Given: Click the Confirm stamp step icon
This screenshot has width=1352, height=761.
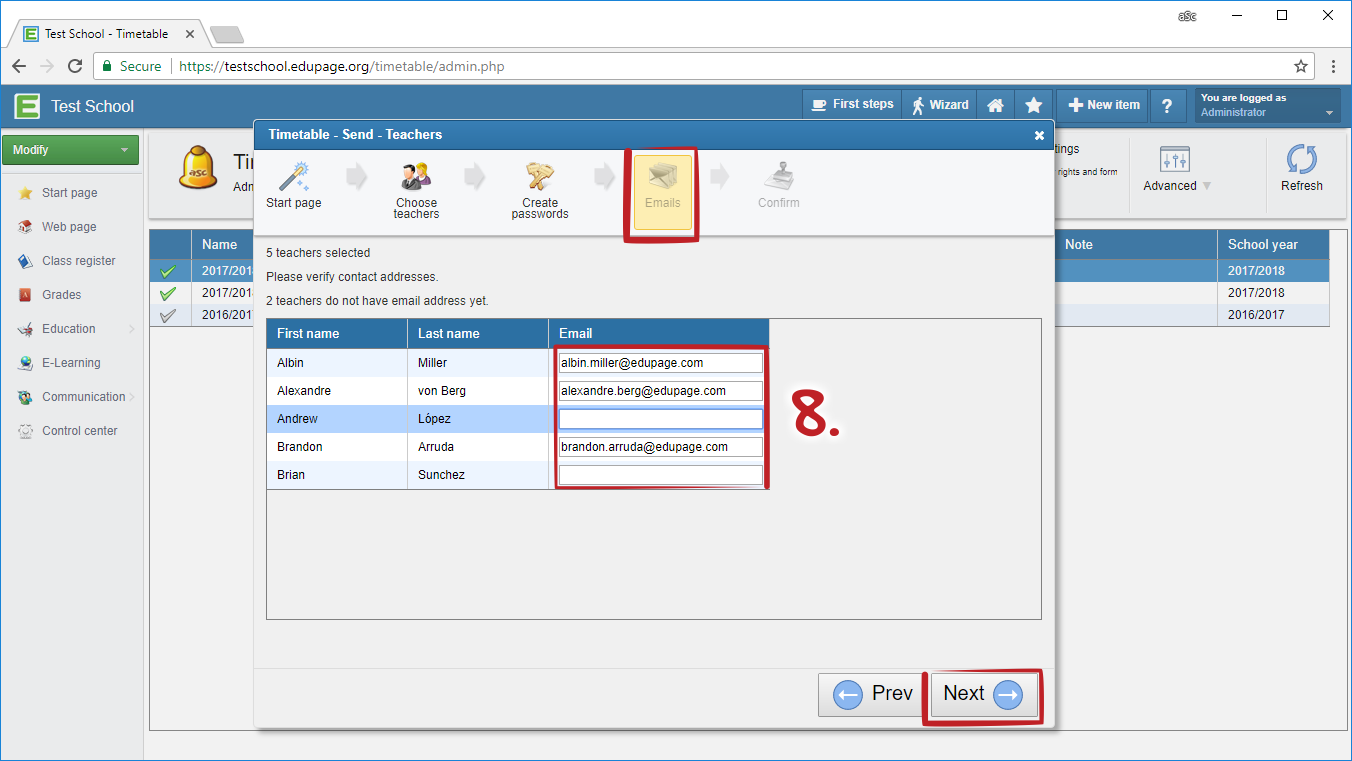Looking at the screenshot, I should (x=778, y=178).
